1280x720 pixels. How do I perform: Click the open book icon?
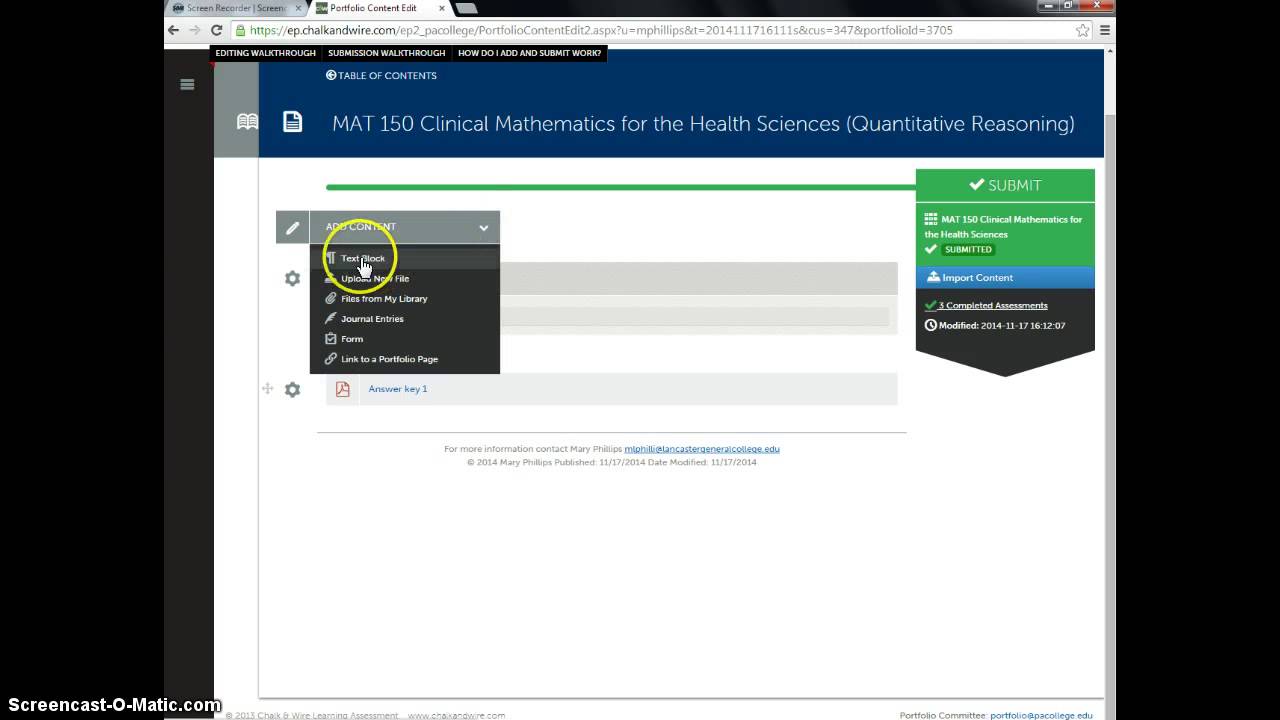(x=247, y=122)
